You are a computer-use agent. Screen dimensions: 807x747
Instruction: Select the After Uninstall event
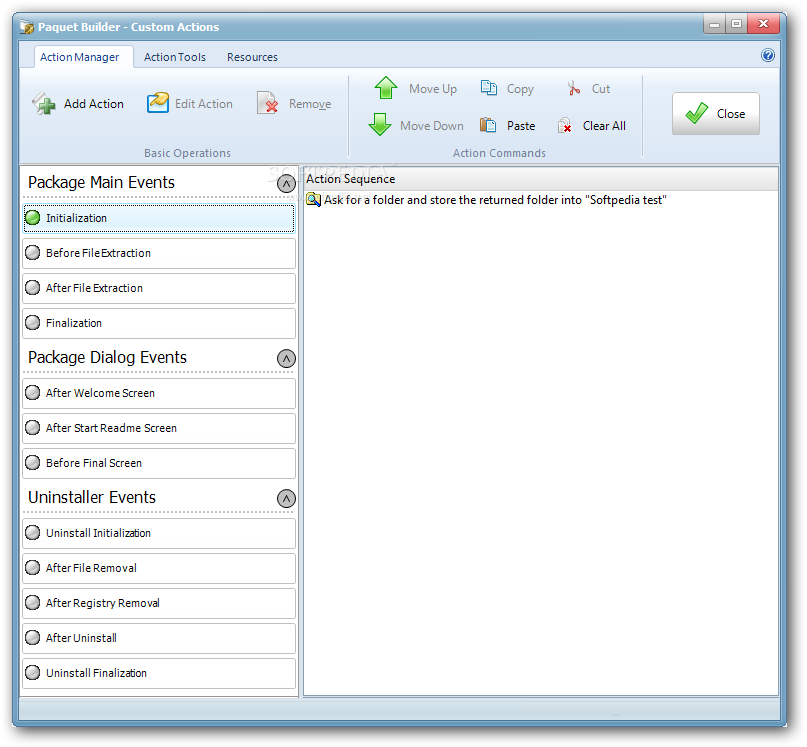tap(159, 638)
